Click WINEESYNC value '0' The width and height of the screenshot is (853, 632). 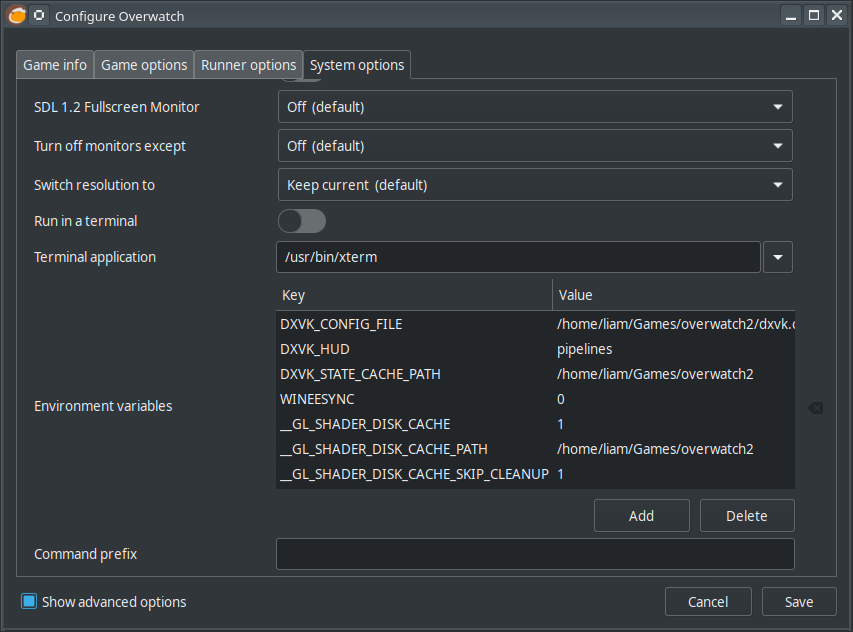click(x=674, y=399)
